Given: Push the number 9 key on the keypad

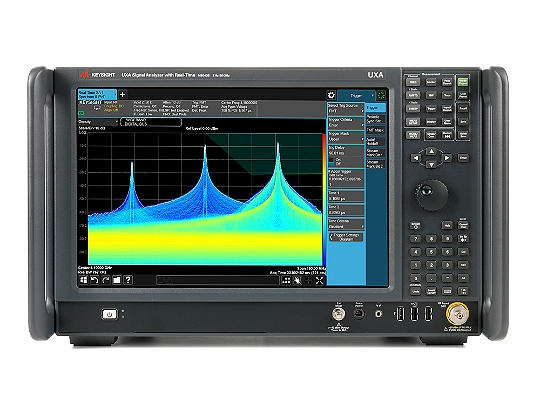Looking at the screenshot, I should coord(447,238).
